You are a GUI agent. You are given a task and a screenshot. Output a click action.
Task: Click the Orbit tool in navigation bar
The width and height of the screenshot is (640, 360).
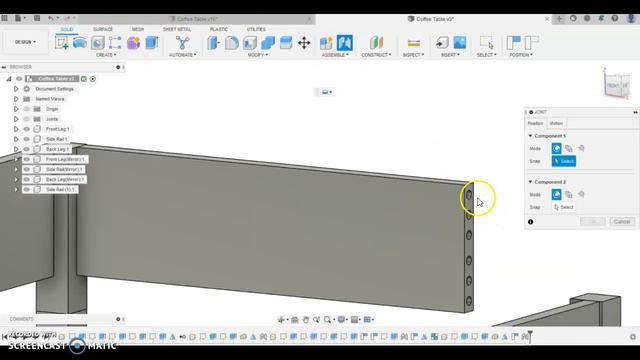click(x=281, y=320)
